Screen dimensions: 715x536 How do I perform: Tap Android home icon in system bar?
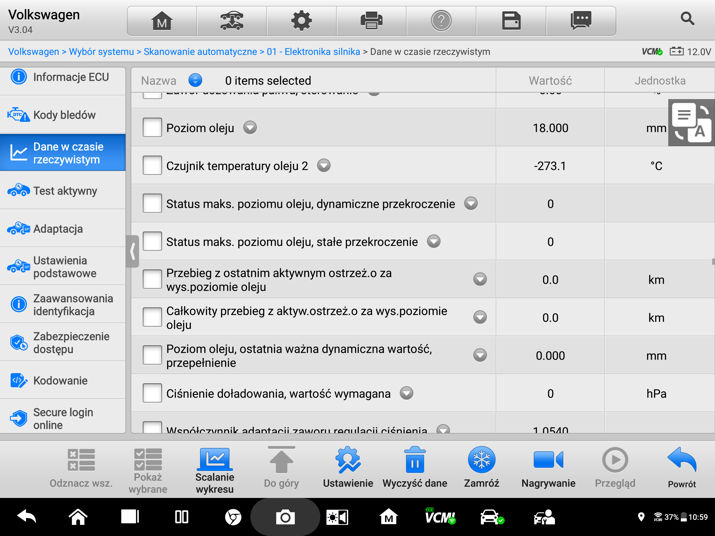point(78,517)
